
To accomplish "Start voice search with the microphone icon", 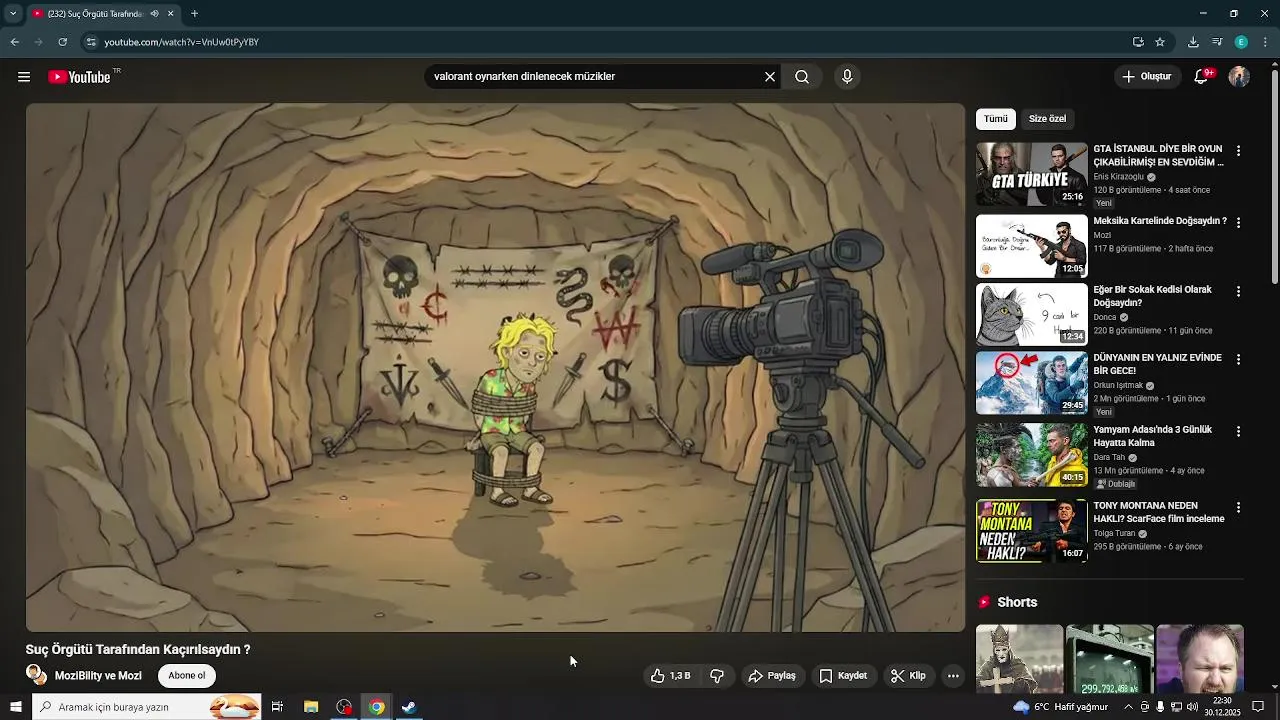I will (847, 77).
